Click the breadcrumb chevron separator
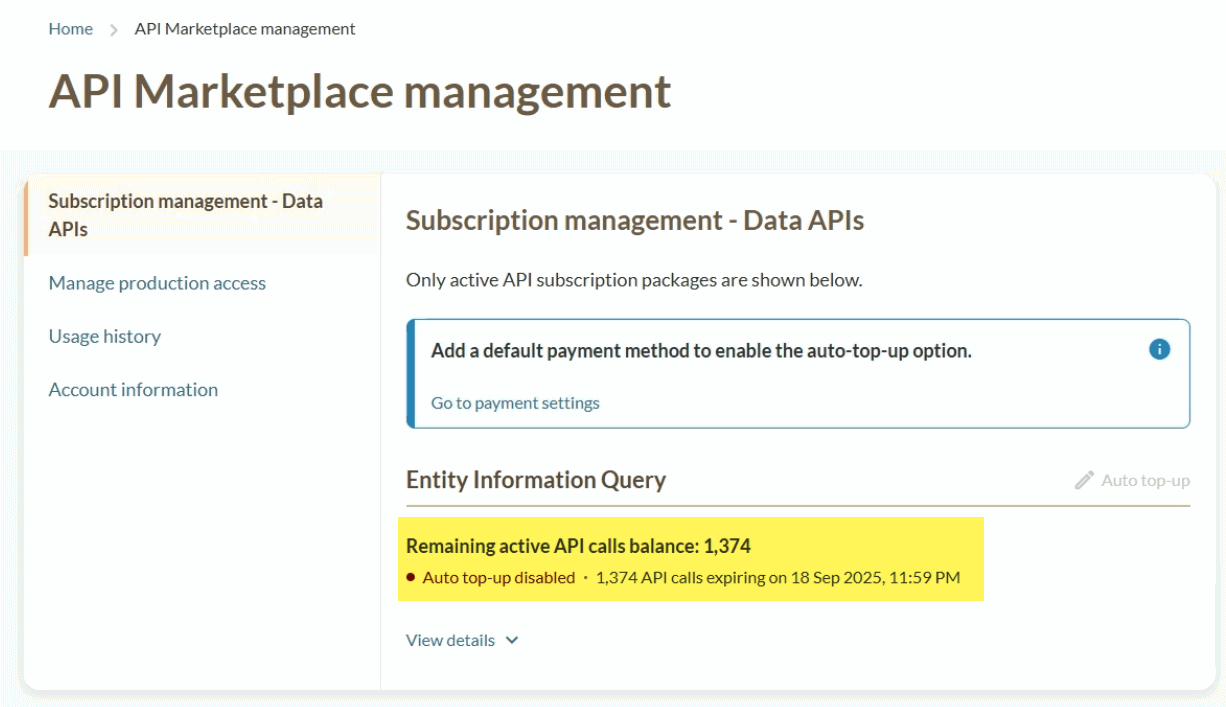This screenshot has width=1226, height=707. click(x=114, y=30)
